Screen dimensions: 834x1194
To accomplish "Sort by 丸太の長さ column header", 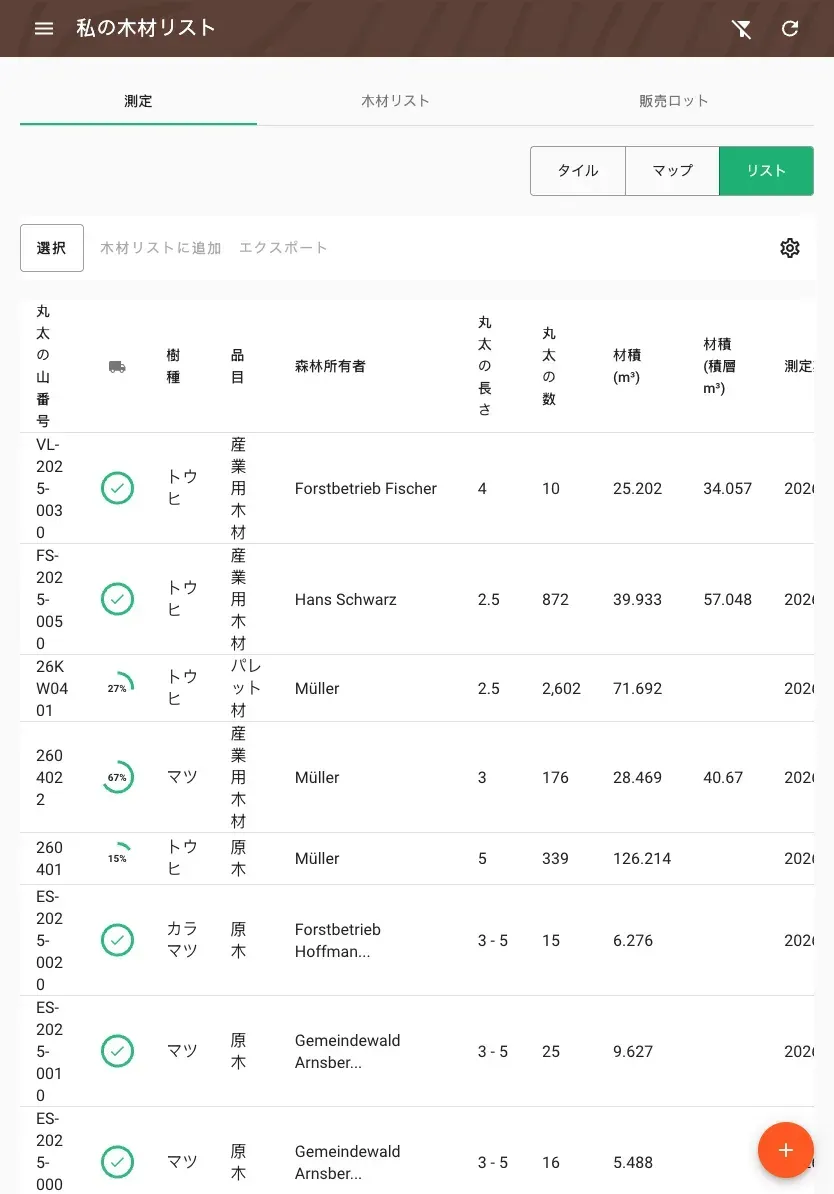I will [x=484, y=366].
